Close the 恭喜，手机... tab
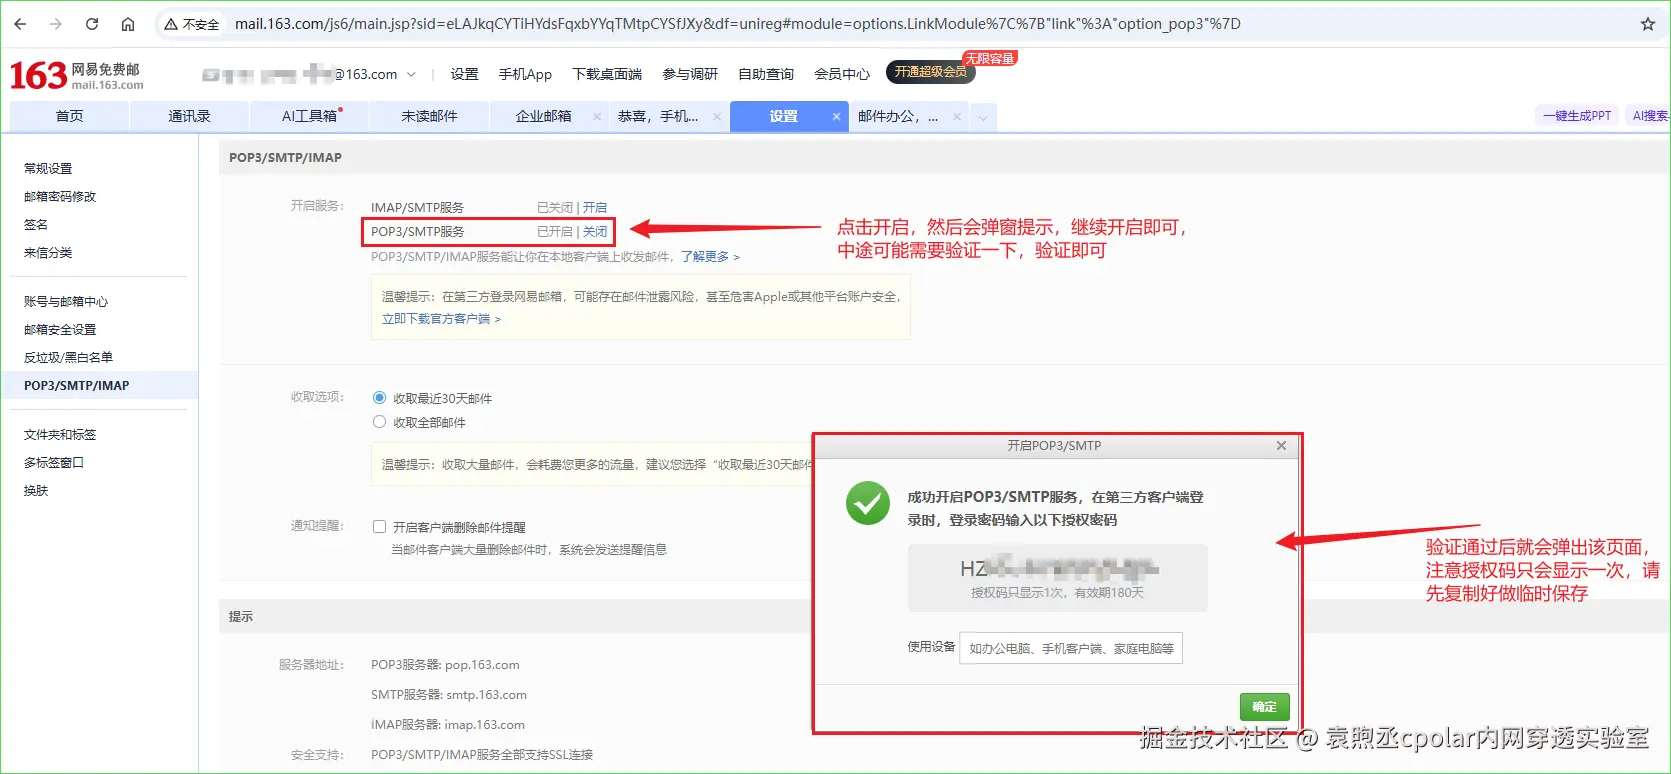The width and height of the screenshot is (1671, 774). pyautogui.click(x=717, y=116)
